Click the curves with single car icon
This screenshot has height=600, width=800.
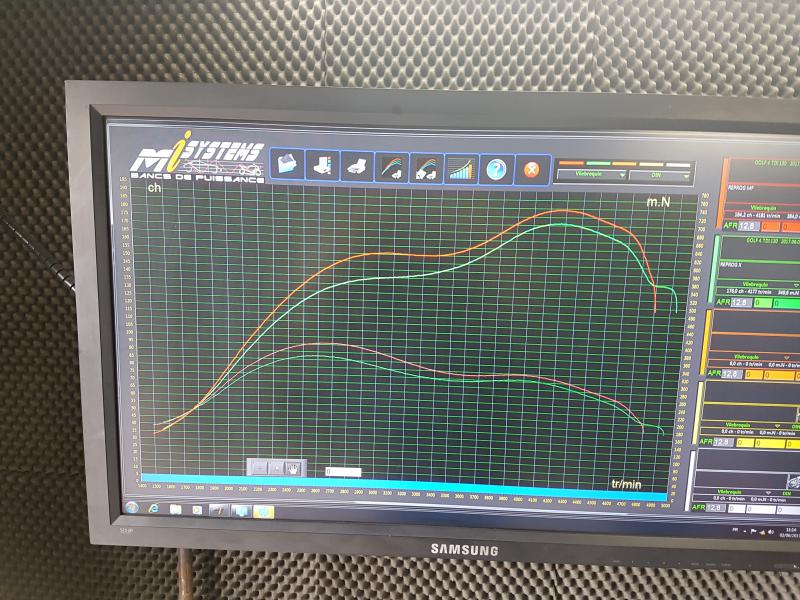(392, 167)
